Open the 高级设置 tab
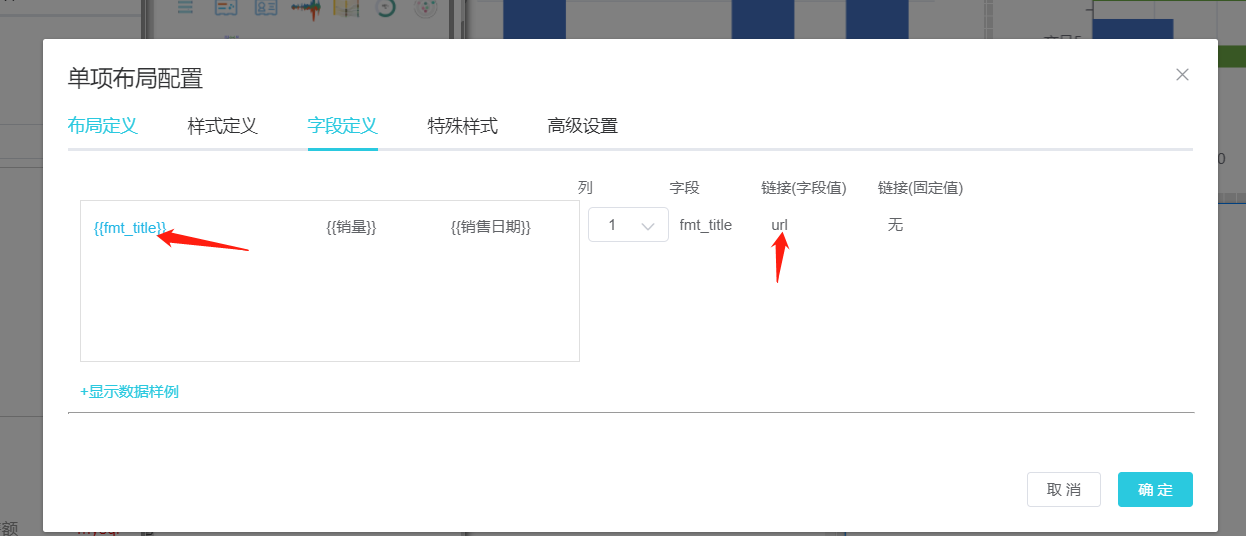The height and width of the screenshot is (536, 1246). (x=582, y=126)
